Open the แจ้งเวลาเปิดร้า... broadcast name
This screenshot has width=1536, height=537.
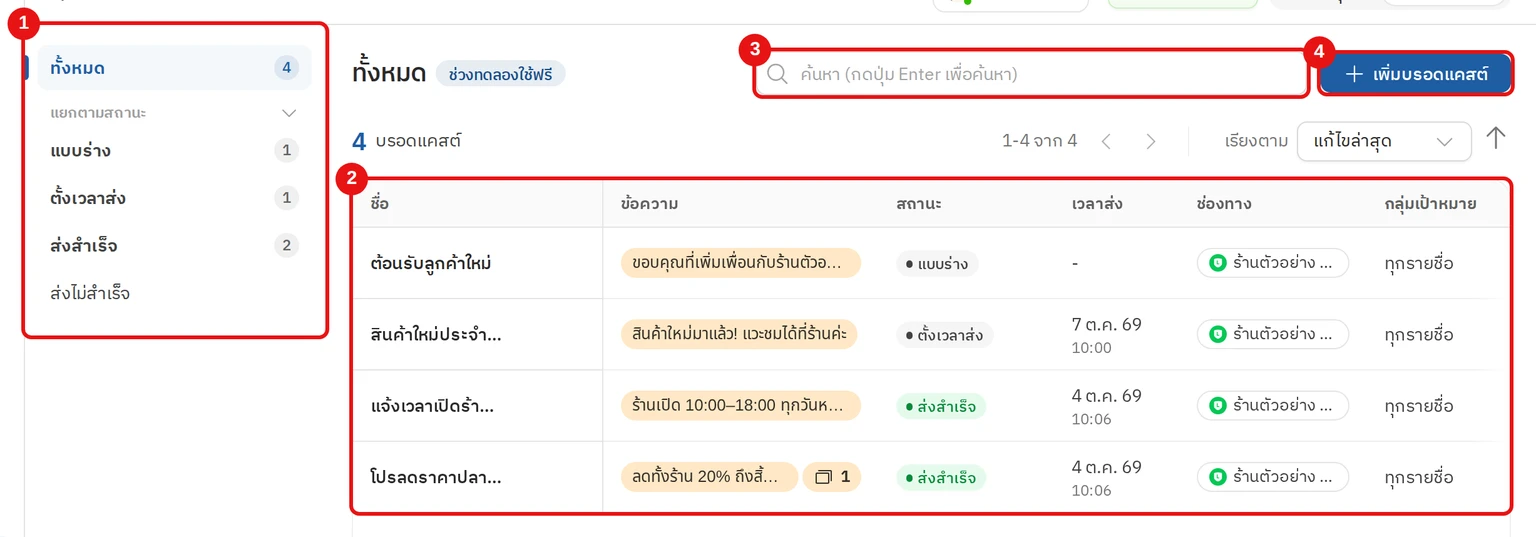(x=432, y=406)
